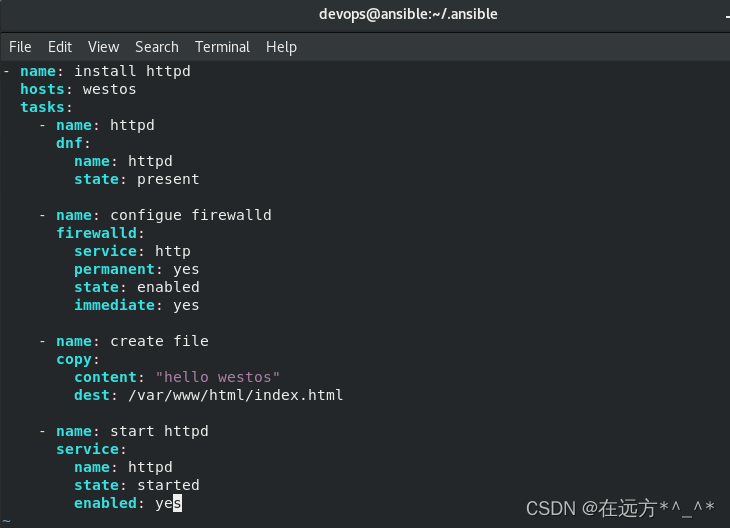The width and height of the screenshot is (730, 528).
Task: Open the Search menu
Action: 157,47
